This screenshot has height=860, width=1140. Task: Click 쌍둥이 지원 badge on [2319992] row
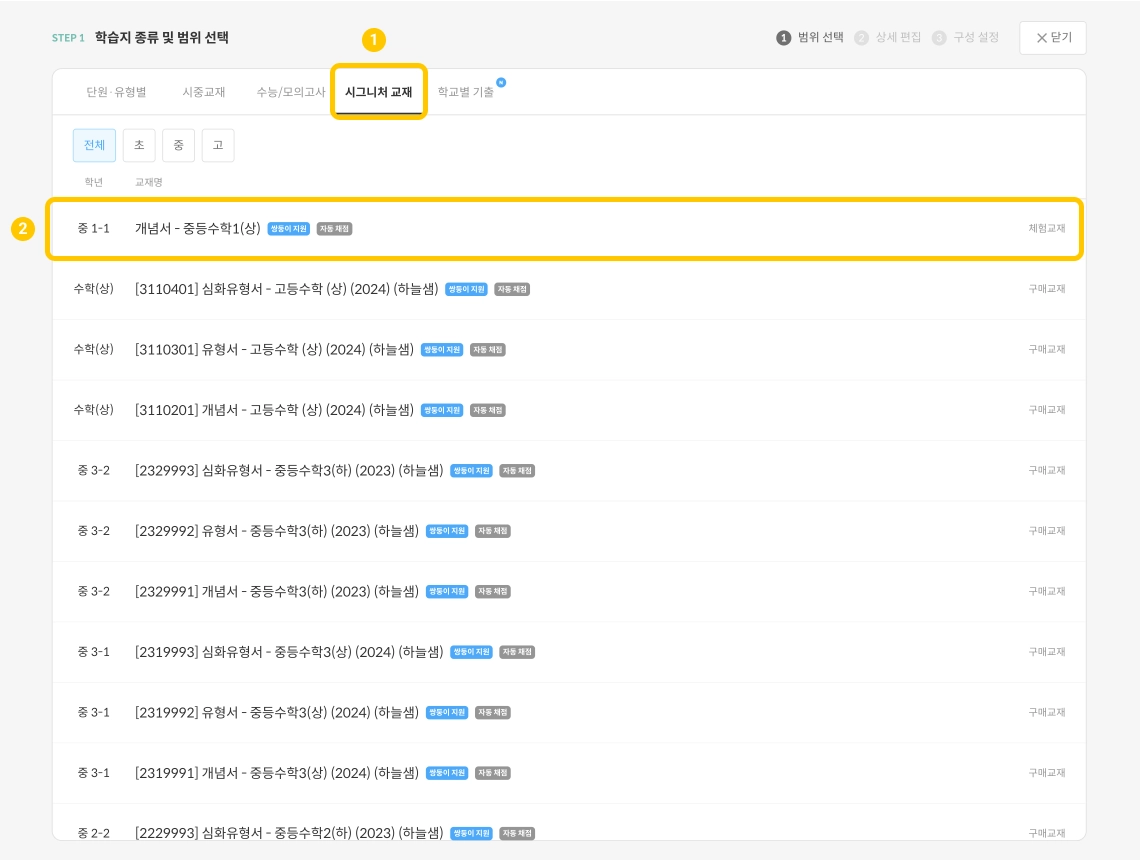point(446,712)
